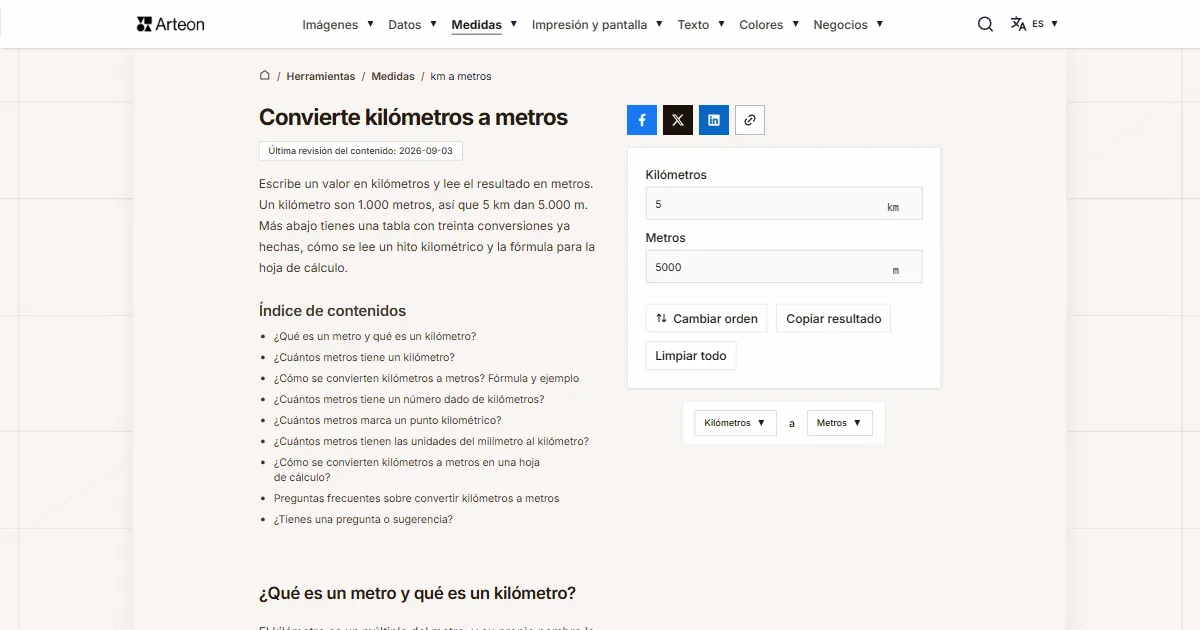This screenshot has height=630, width=1200.
Task: Expand the Imágenes menu
Action: (x=338, y=24)
